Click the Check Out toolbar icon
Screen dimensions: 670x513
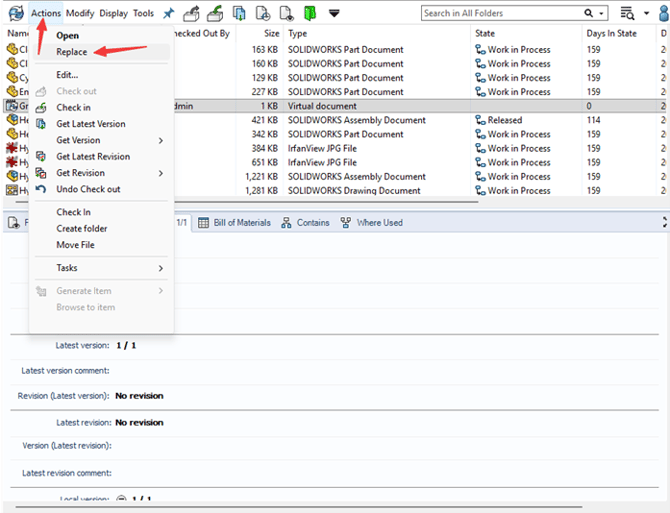tap(191, 13)
